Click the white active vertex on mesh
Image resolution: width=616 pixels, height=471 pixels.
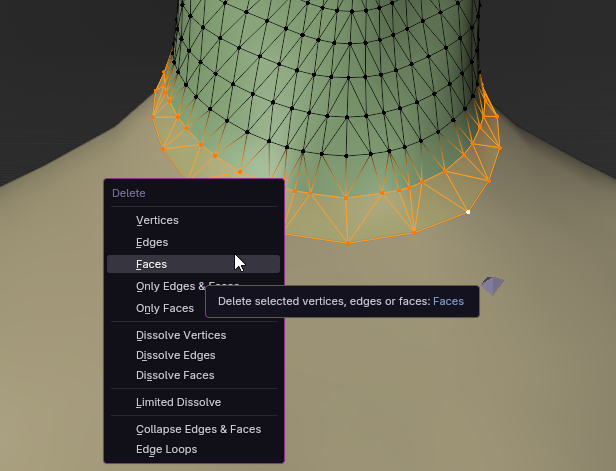[x=468, y=212]
